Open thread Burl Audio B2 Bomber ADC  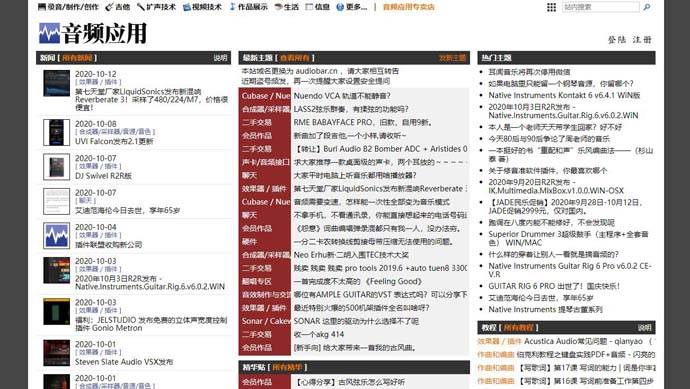380,149
